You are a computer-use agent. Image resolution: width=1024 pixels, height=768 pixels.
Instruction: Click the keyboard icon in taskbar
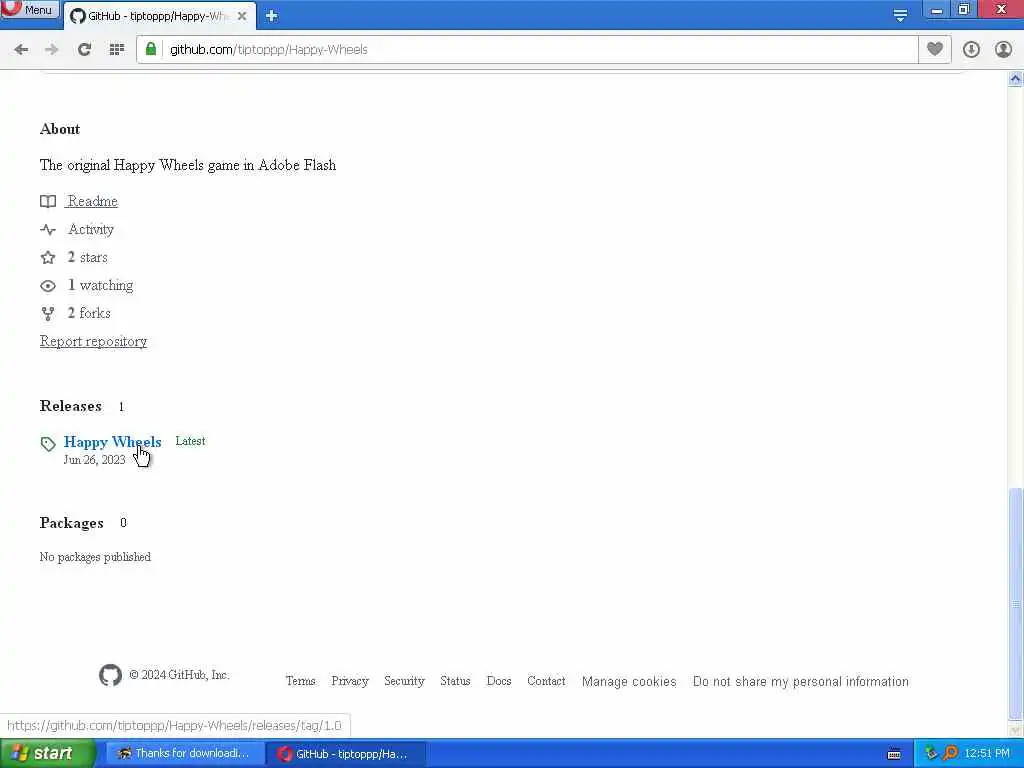pos(894,754)
